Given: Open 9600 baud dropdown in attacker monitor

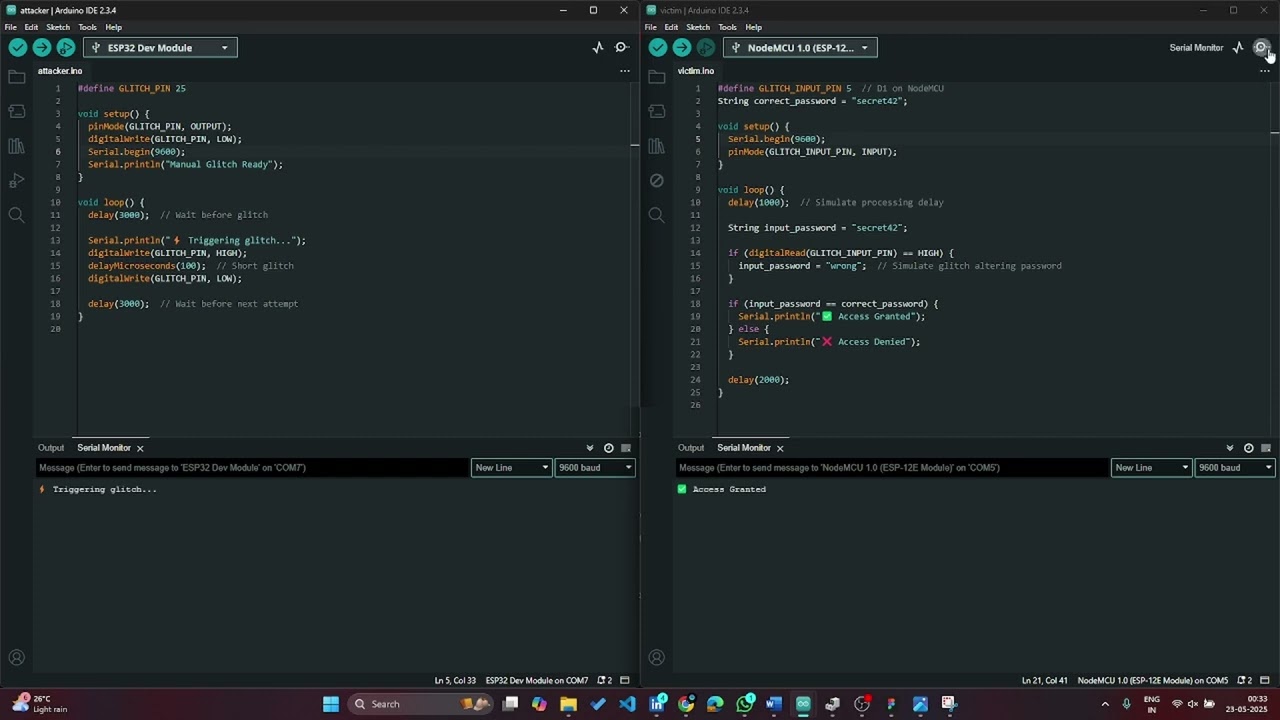Looking at the screenshot, I should coord(595,467).
